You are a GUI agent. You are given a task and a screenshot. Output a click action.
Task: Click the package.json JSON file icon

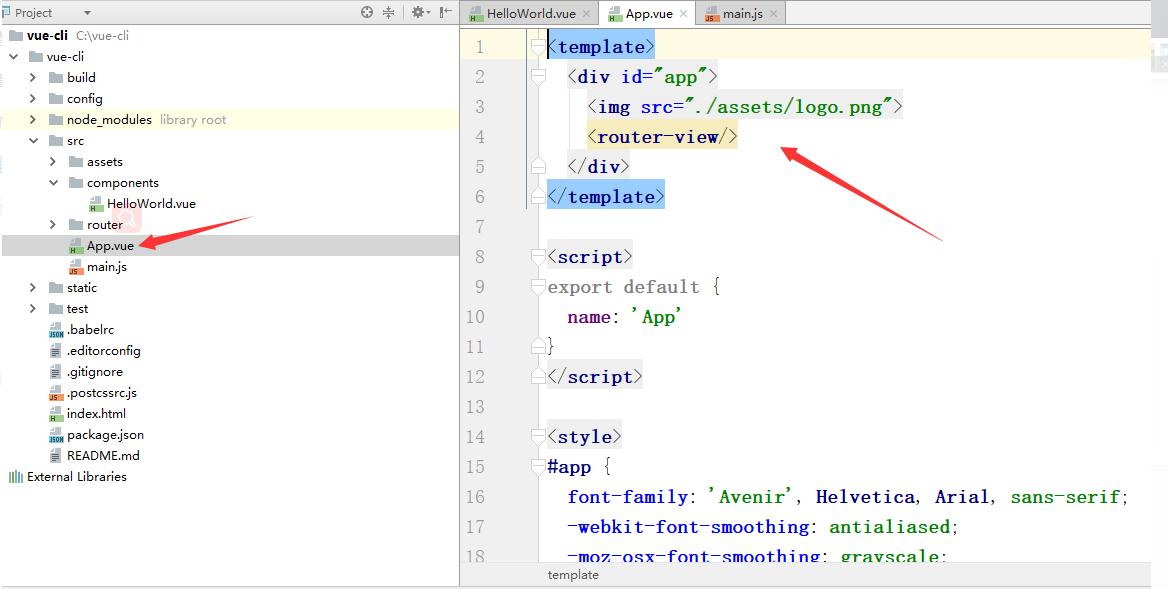coord(56,435)
